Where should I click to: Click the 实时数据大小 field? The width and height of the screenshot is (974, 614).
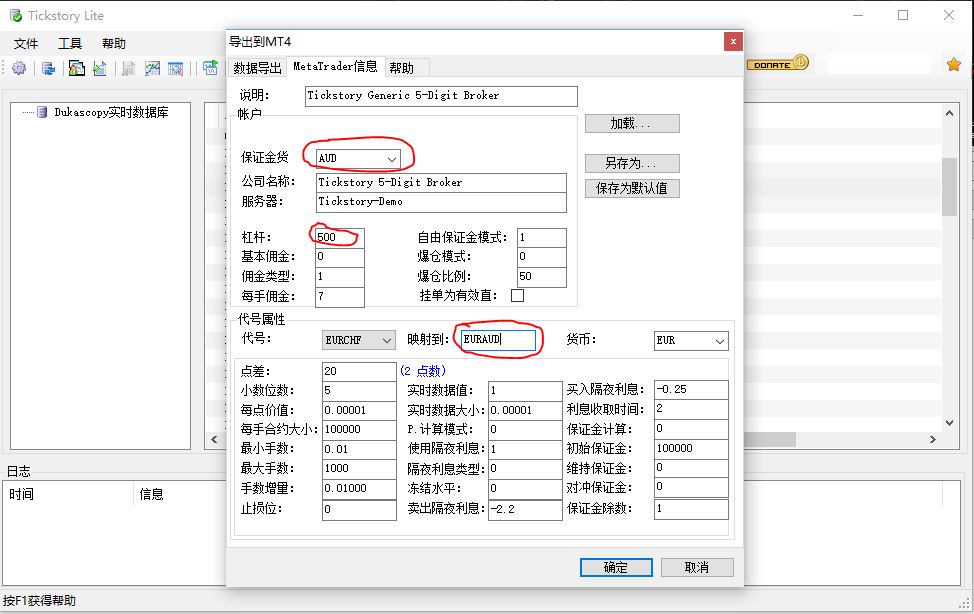click(525, 410)
